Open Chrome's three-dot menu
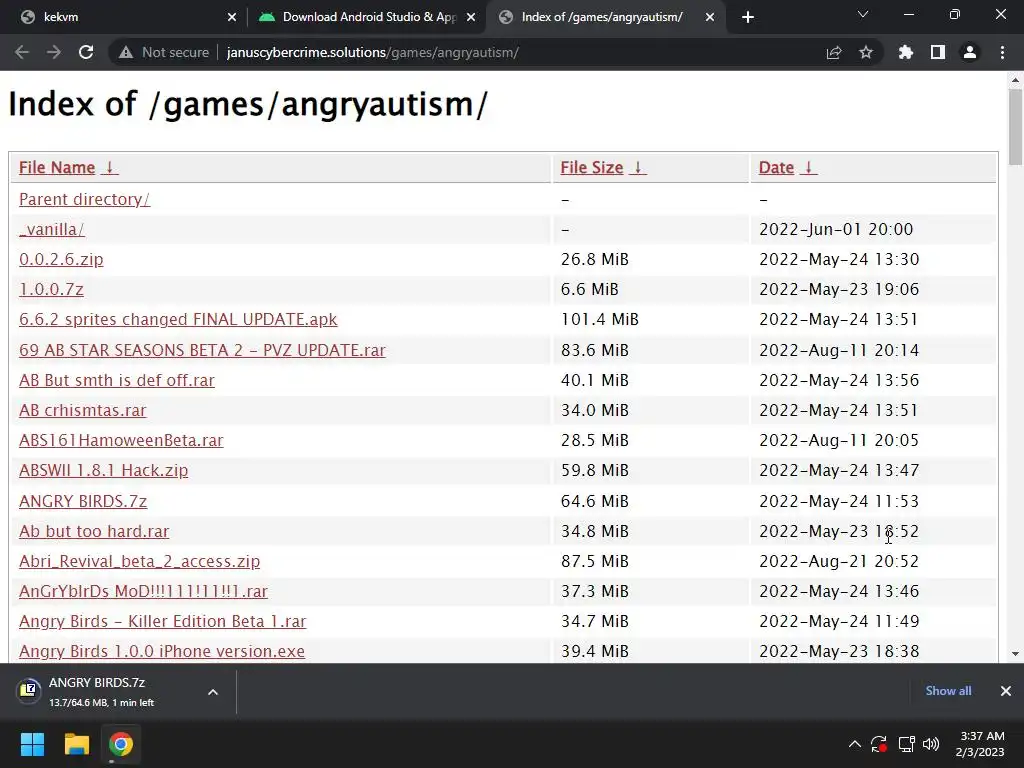The image size is (1024, 768). (x=1002, y=52)
